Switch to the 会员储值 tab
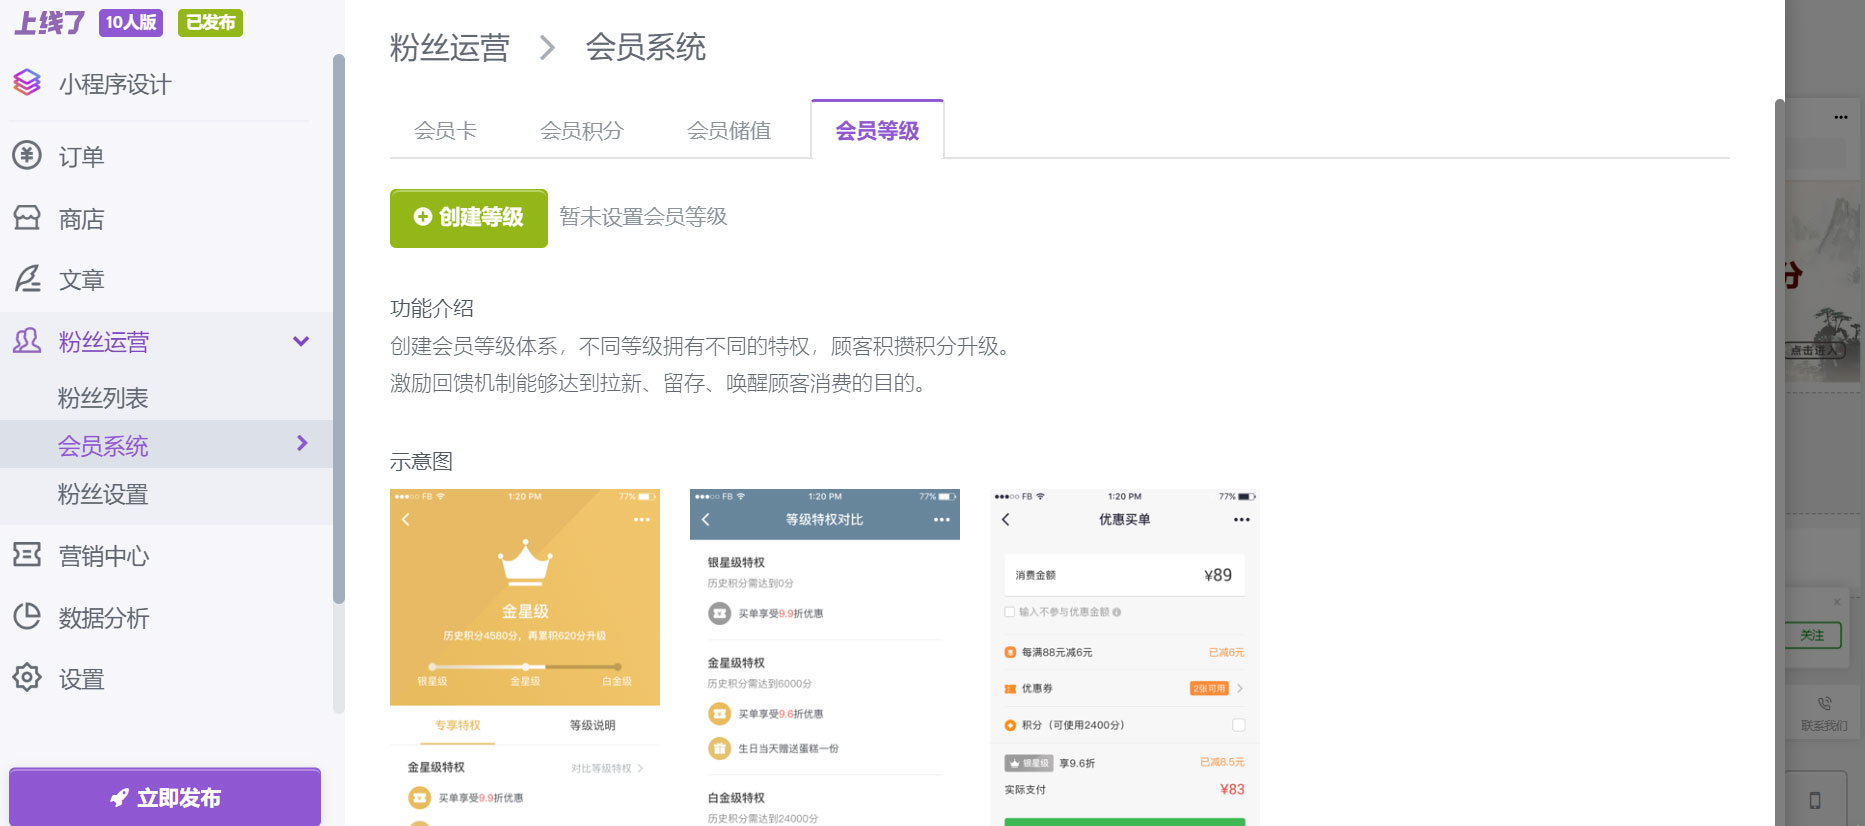Viewport: 1865px width, 826px height. 729,131
